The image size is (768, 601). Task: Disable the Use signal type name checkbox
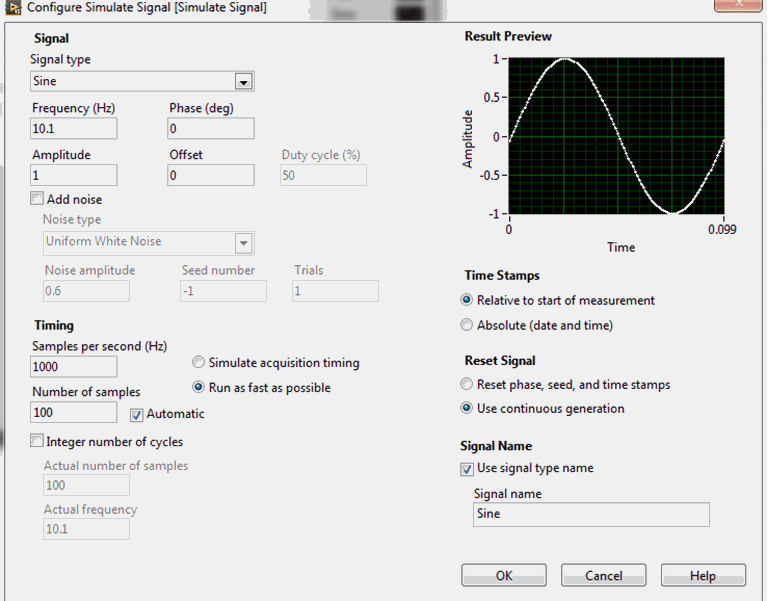[x=467, y=468]
